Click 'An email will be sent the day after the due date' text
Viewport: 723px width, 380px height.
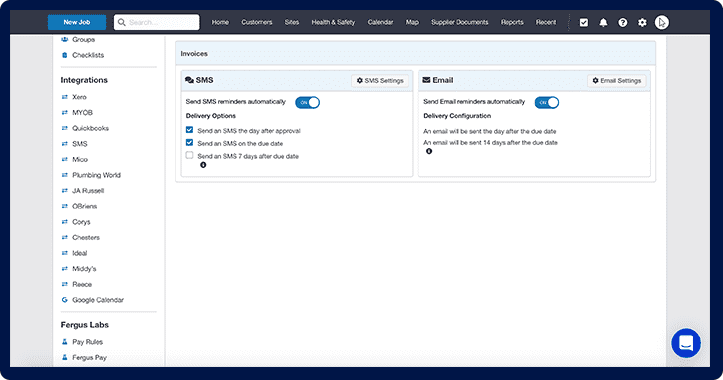490,131
